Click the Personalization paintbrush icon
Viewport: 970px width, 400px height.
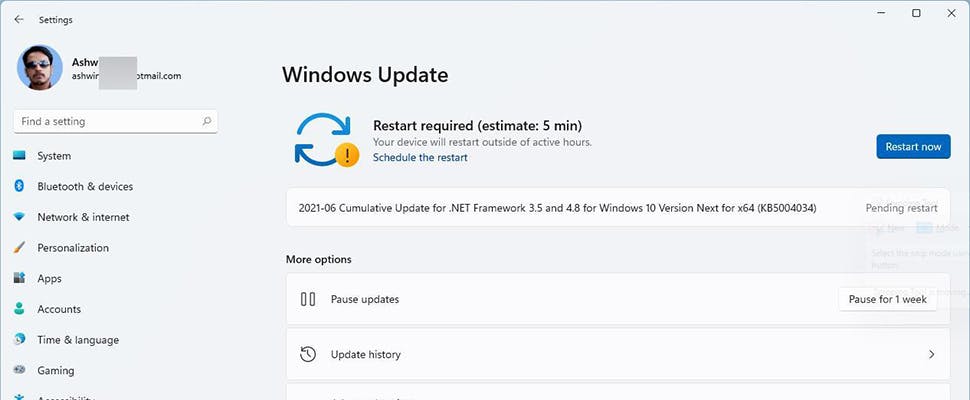pos(19,248)
